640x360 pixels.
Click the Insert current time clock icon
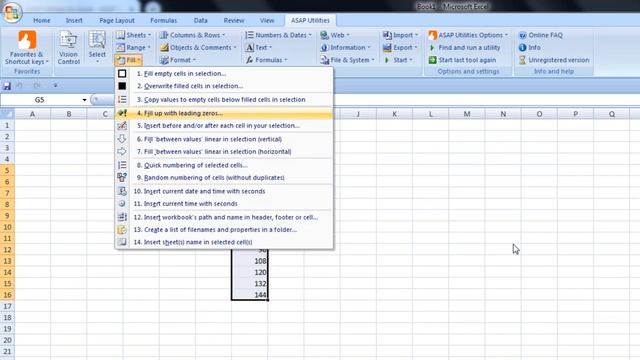[122, 203]
